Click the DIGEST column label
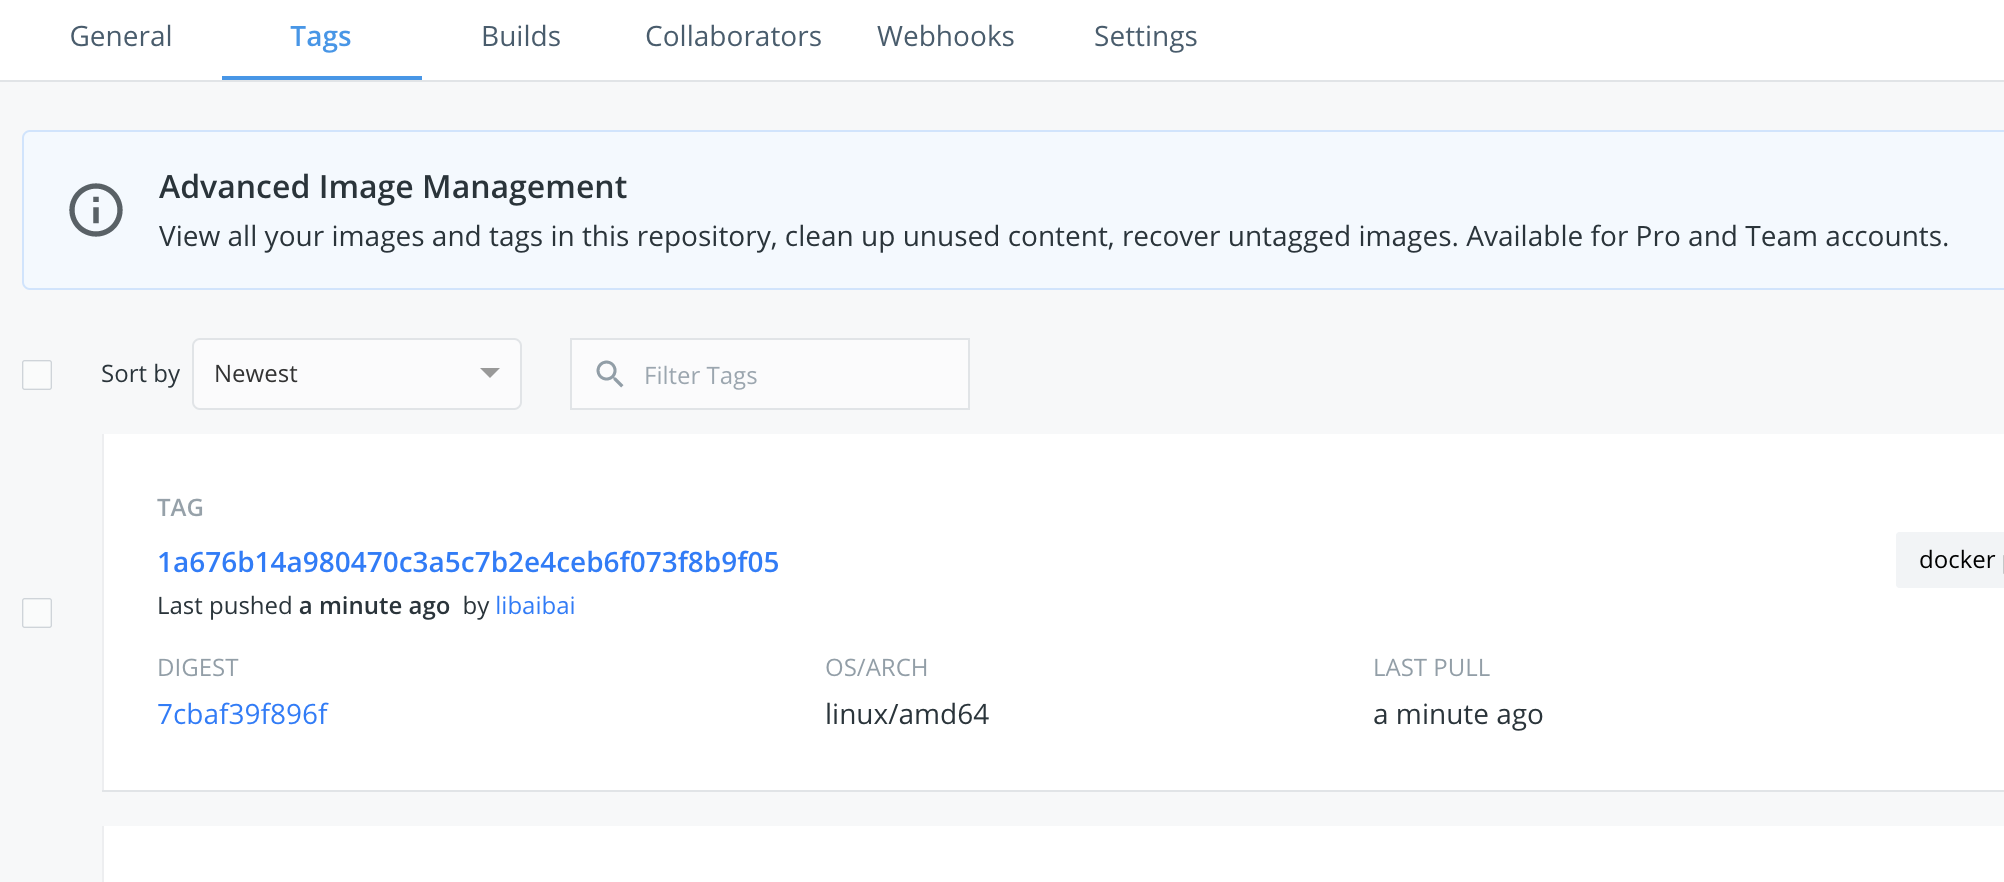2004x882 pixels. [198, 668]
